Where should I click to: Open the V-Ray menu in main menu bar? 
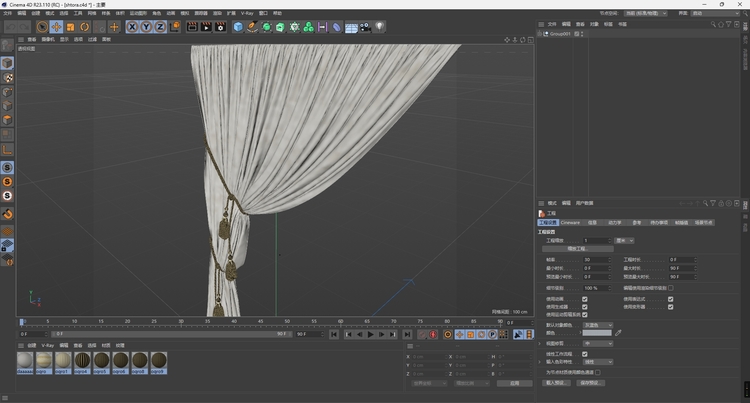(247, 13)
